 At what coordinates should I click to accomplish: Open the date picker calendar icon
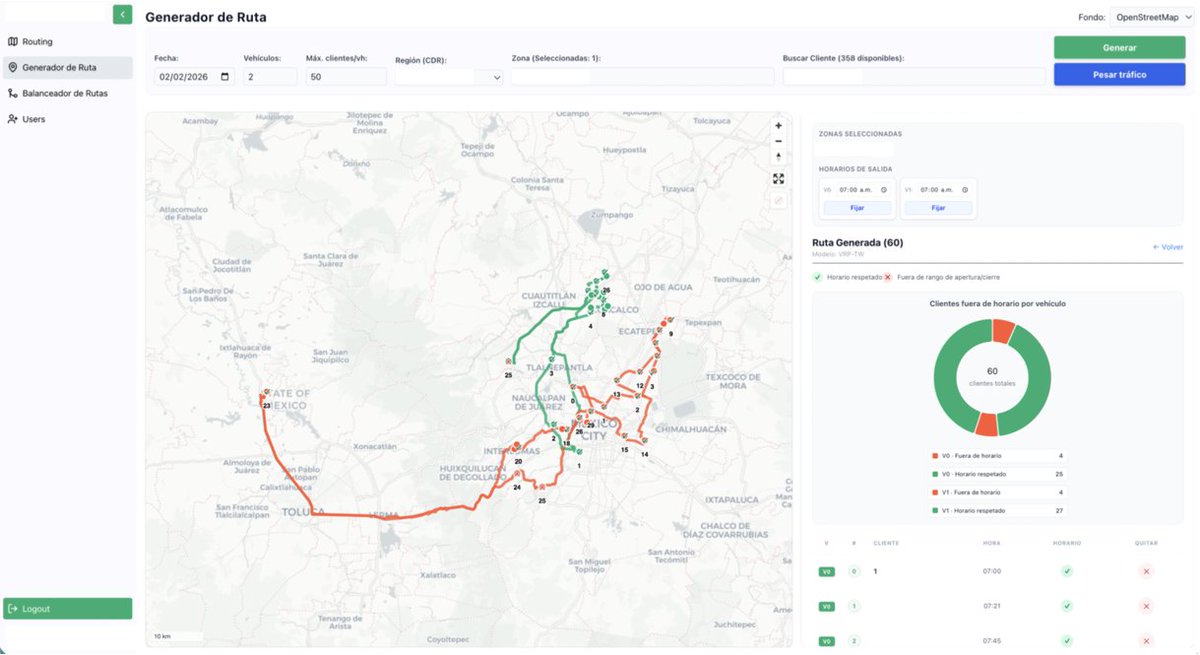[224, 77]
